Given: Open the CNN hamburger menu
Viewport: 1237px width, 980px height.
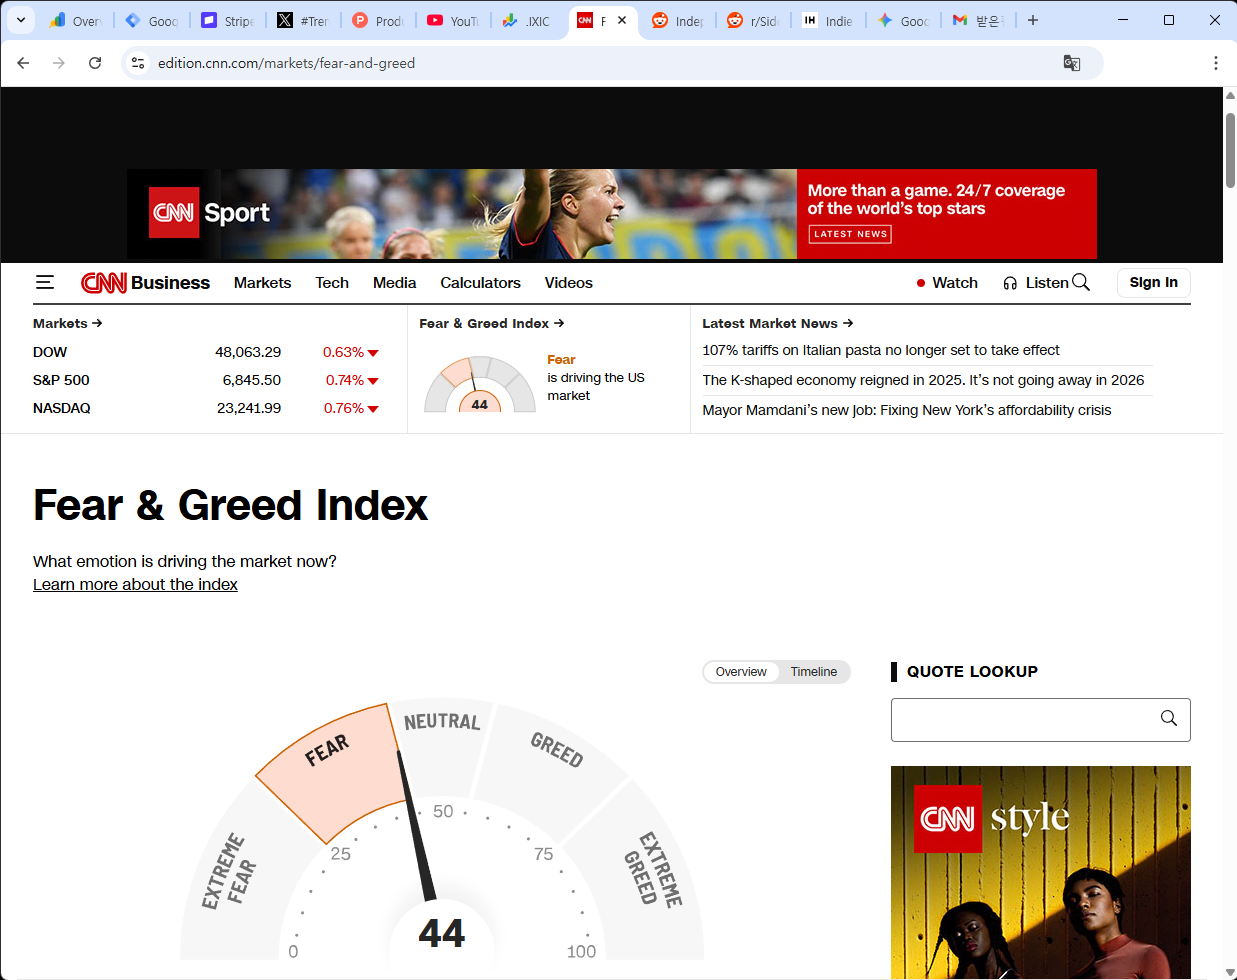Looking at the screenshot, I should (x=45, y=283).
